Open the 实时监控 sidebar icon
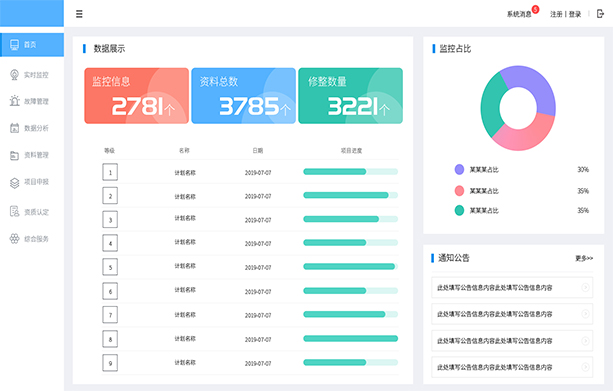The height and width of the screenshot is (391, 613). tap(14, 75)
